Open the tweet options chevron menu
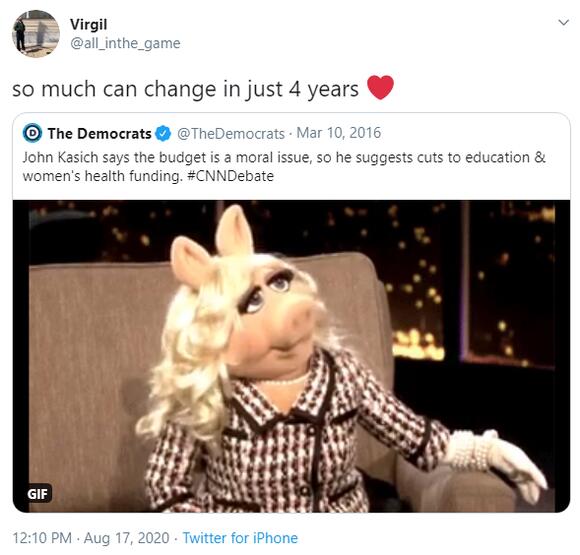 click(x=563, y=23)
